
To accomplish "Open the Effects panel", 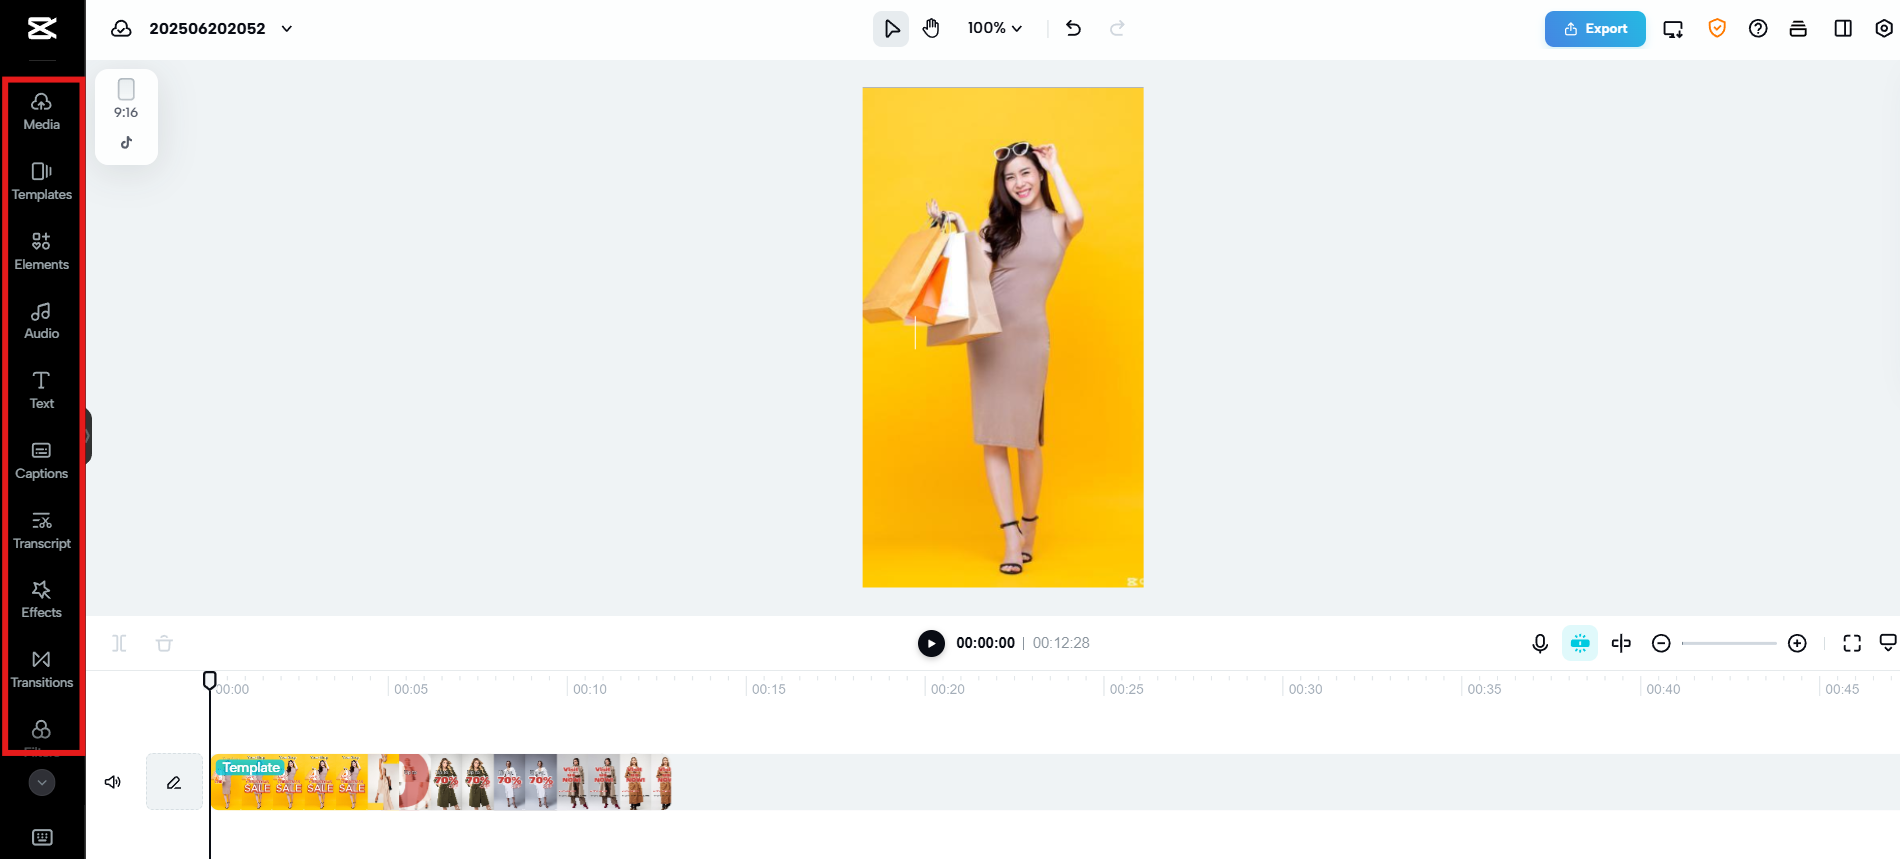I will (x=42, y=599).
